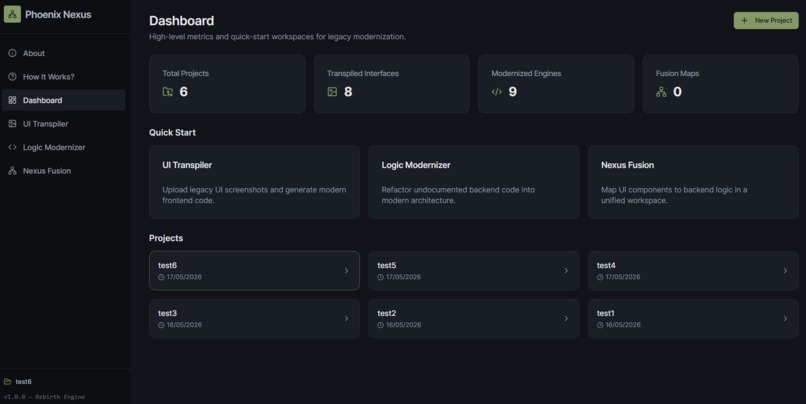Click the clock icon on test6 card
The height and width of the screenshot is (404, 806).
[x=161, y=277]
